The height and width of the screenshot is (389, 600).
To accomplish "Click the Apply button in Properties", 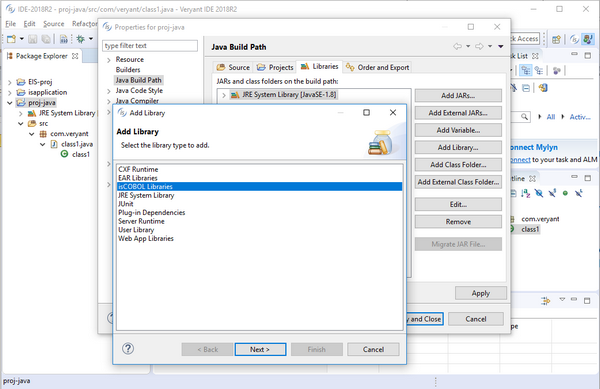I will [481, 293].
